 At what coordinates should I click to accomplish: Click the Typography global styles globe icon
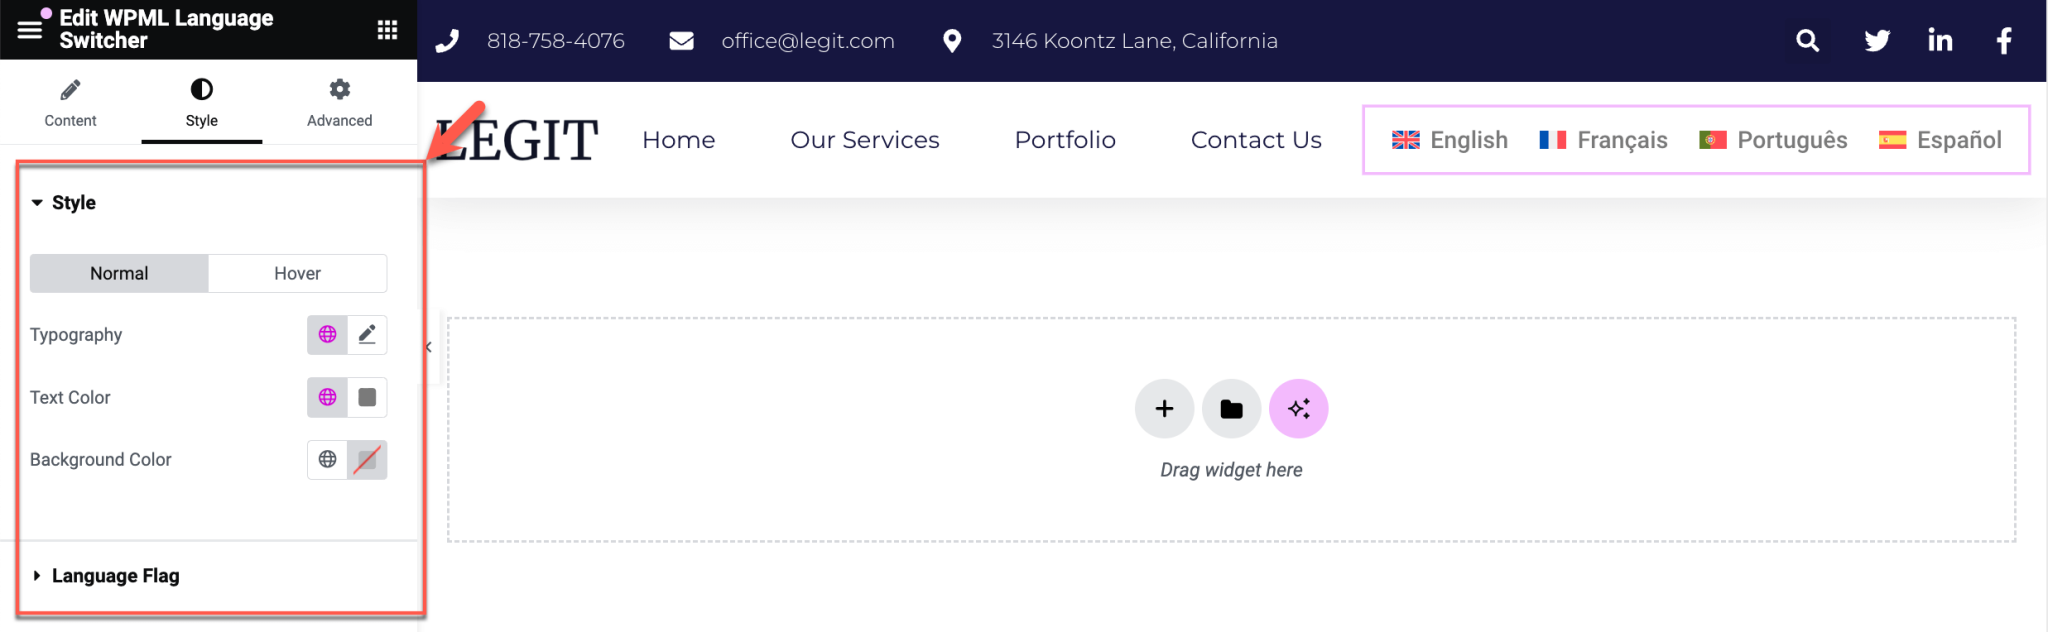click(x=327, y=334)
